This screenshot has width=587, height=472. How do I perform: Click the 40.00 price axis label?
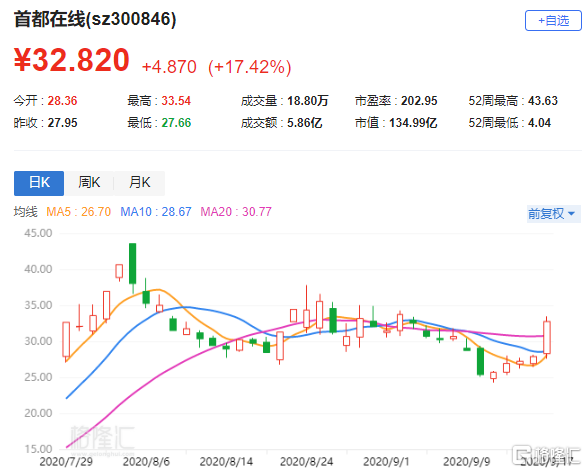[38, 269]
